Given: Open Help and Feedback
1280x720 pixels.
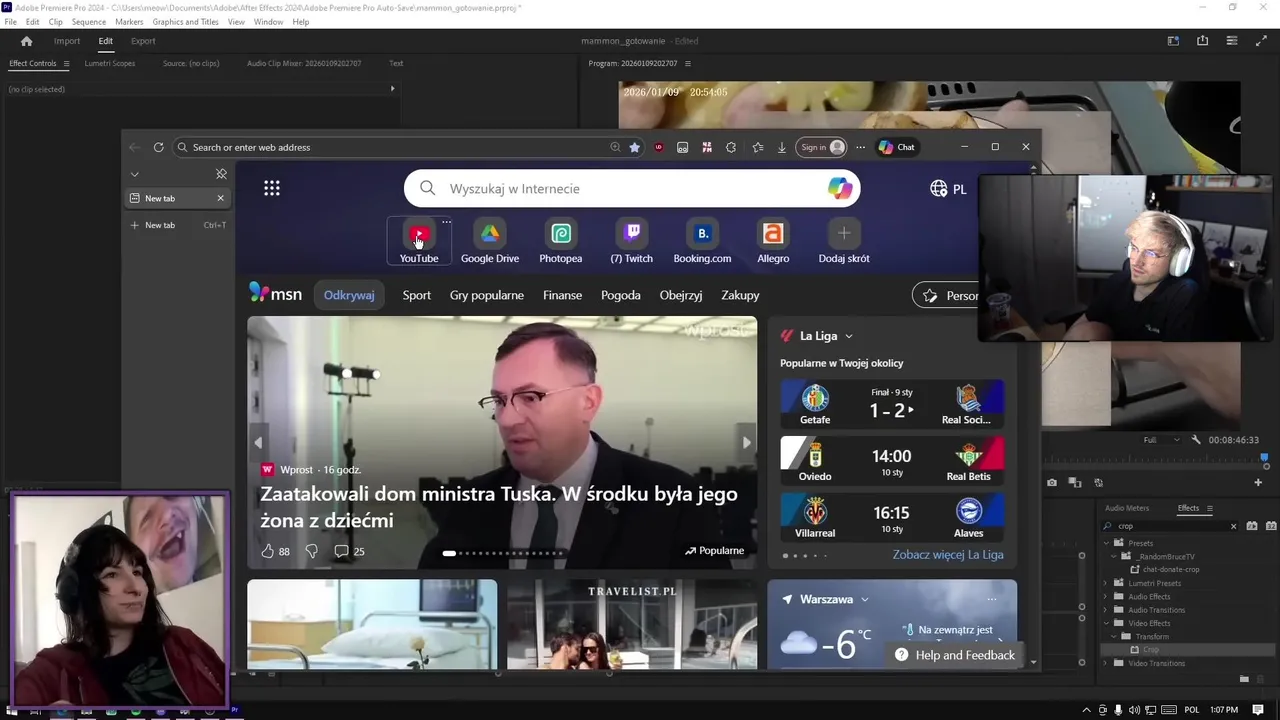Looking at the screenshot, I should 954,655.
